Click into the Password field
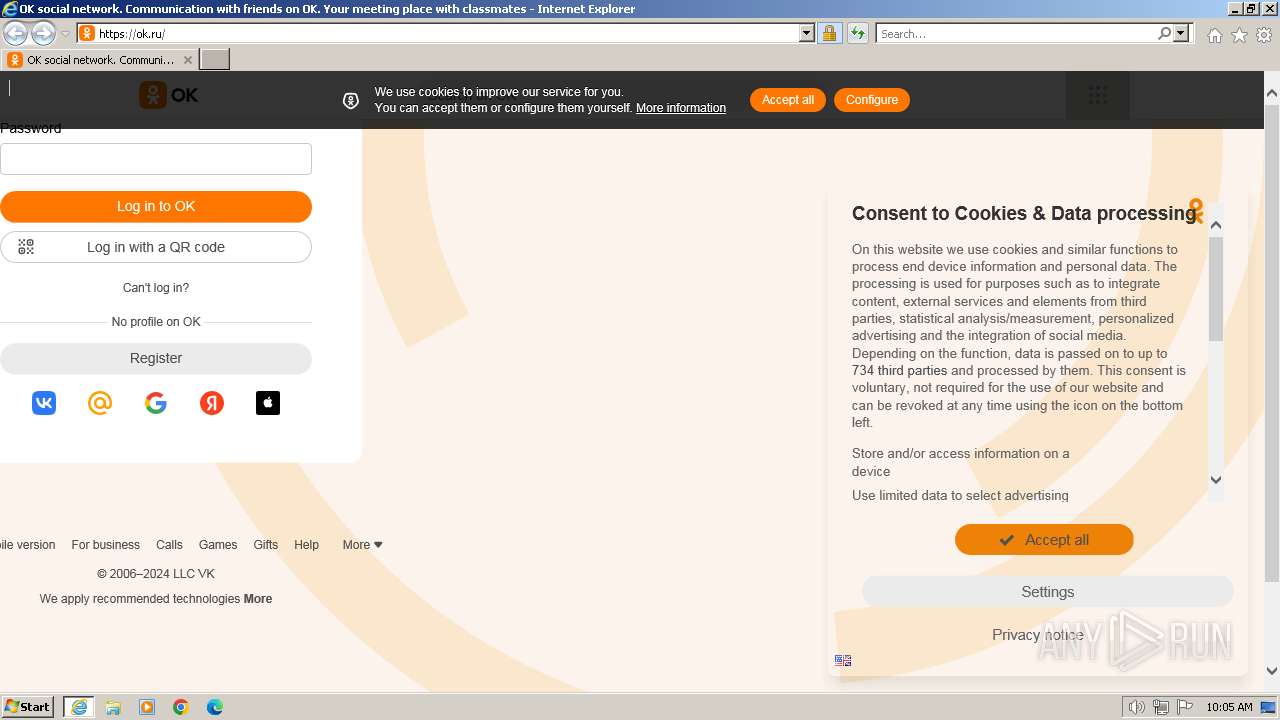The image size is (1280, 720). point(156,159)
